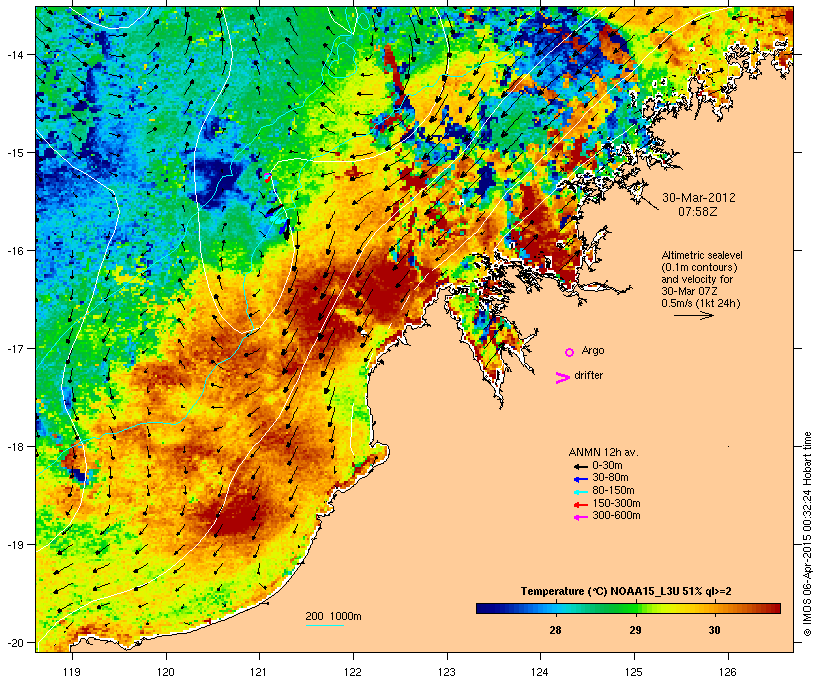Click the latitude label -15

[x=14, y=153]
